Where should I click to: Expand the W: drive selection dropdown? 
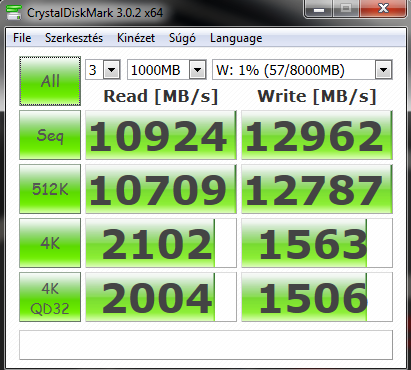click(x=383, y=70)
